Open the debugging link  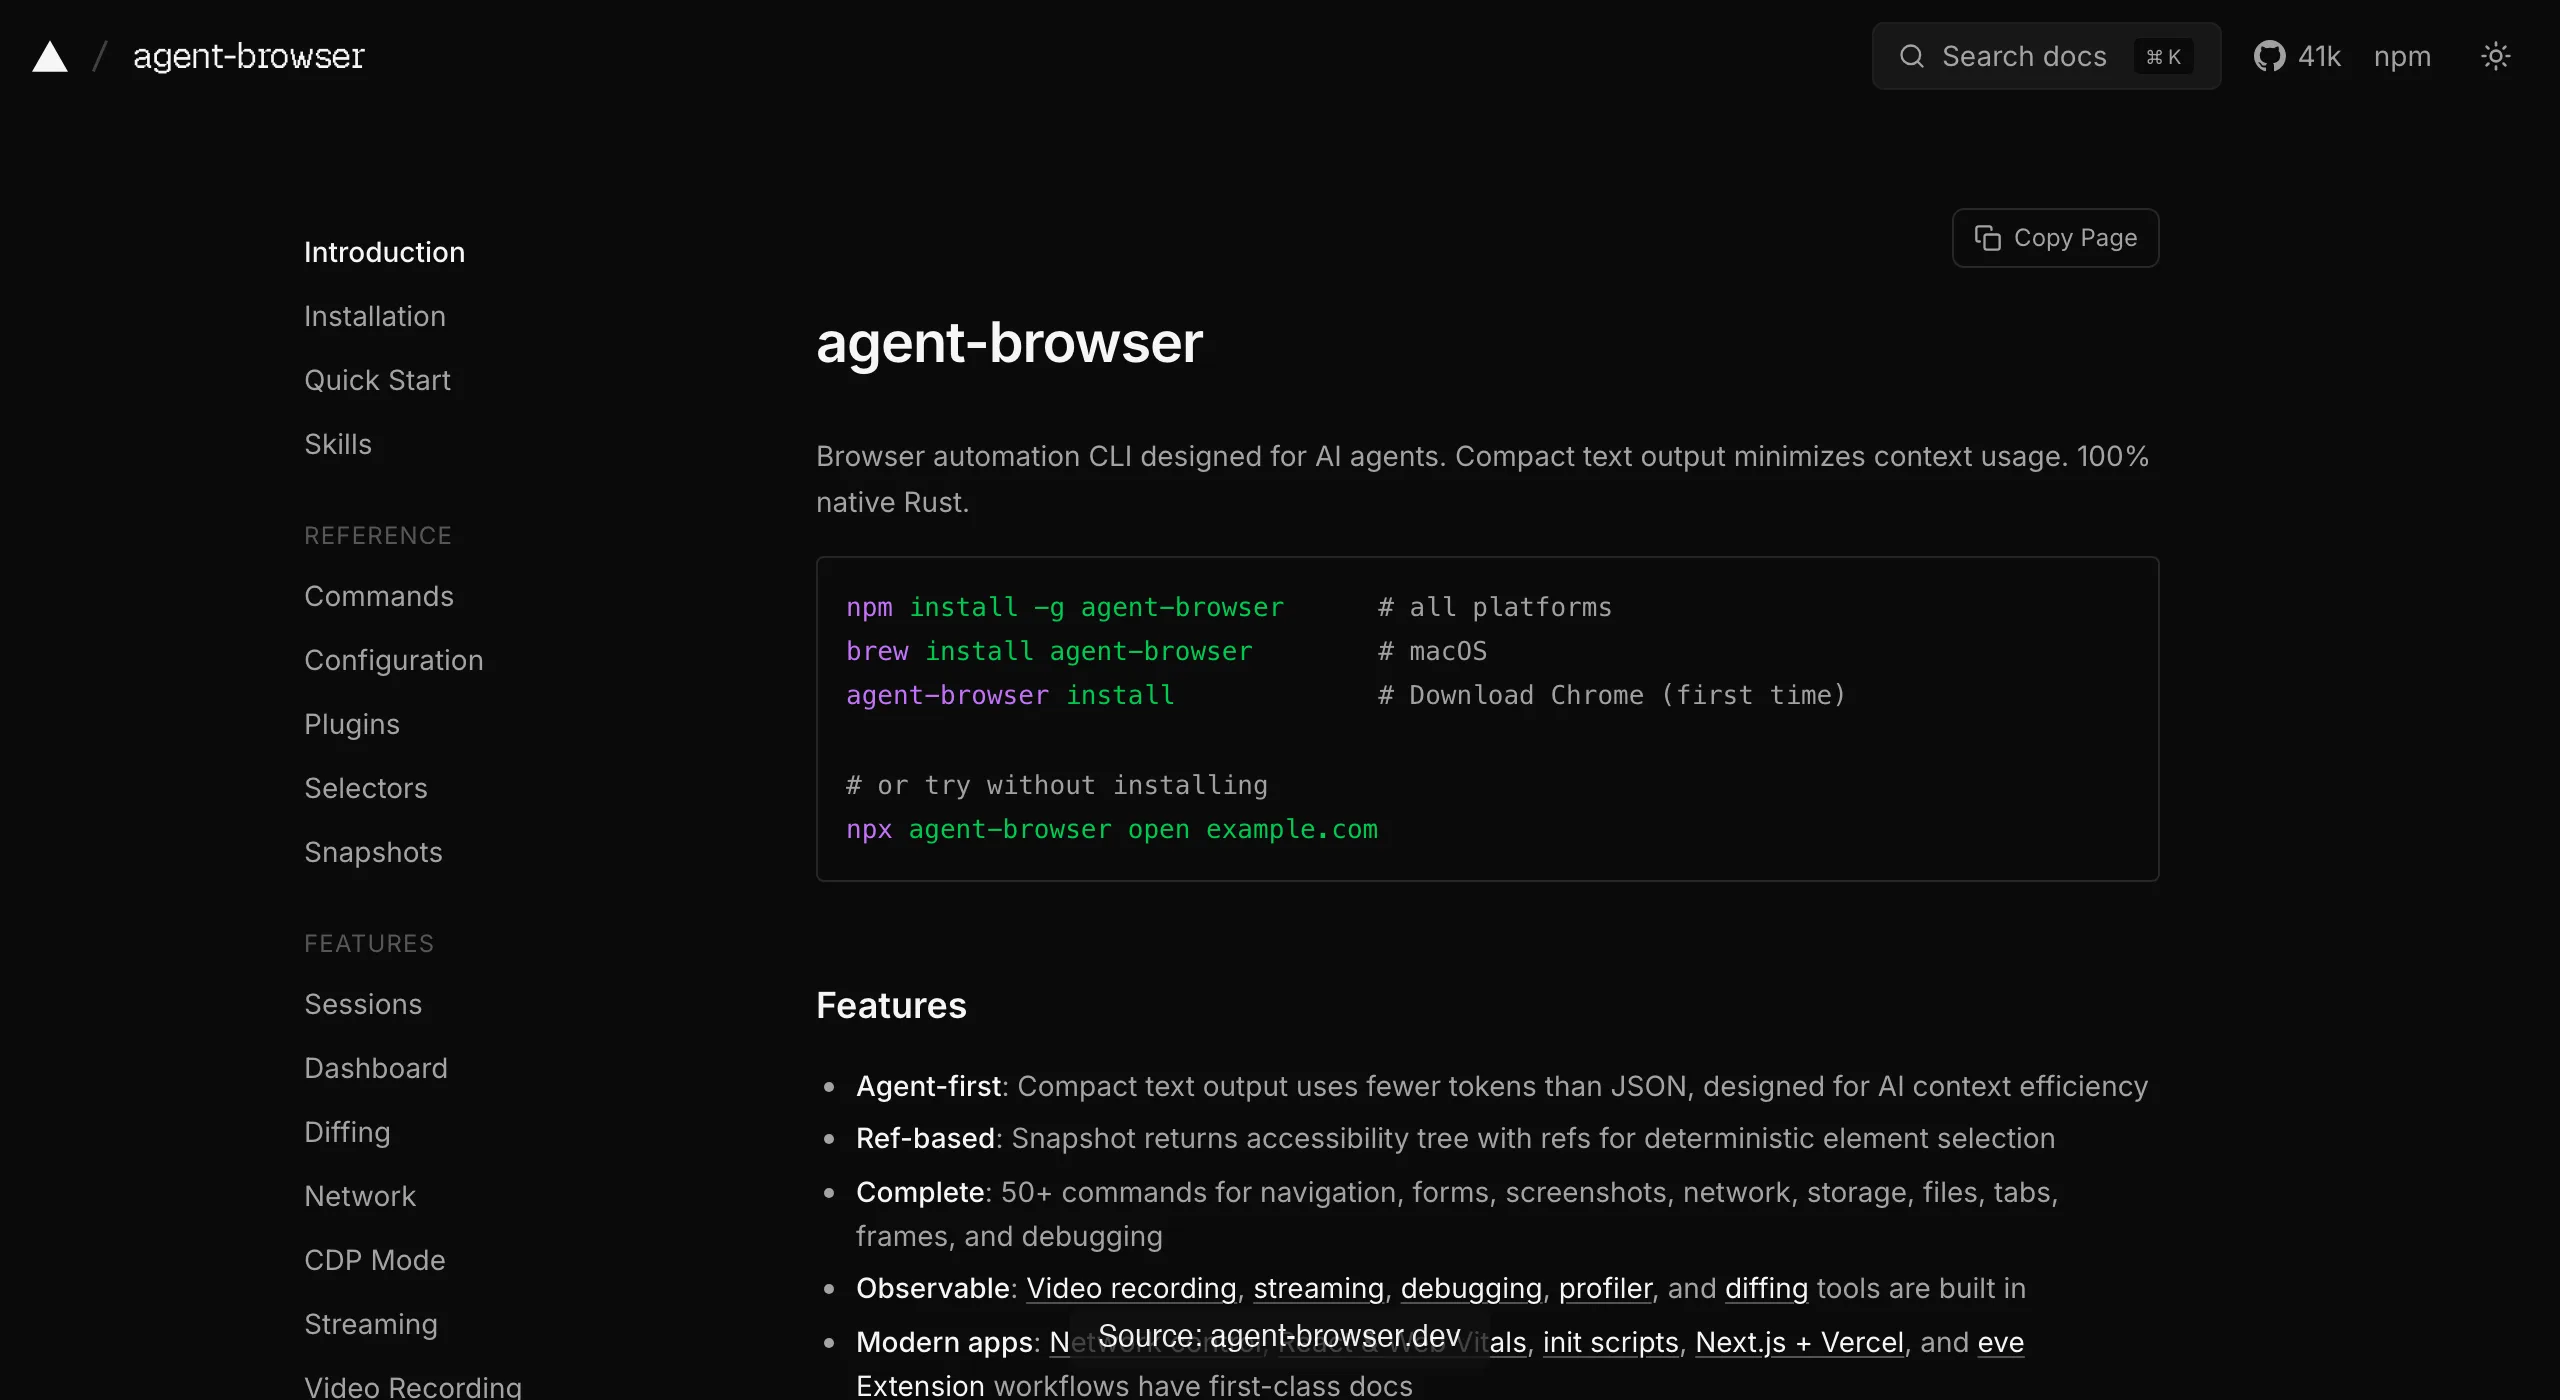1471,1288
